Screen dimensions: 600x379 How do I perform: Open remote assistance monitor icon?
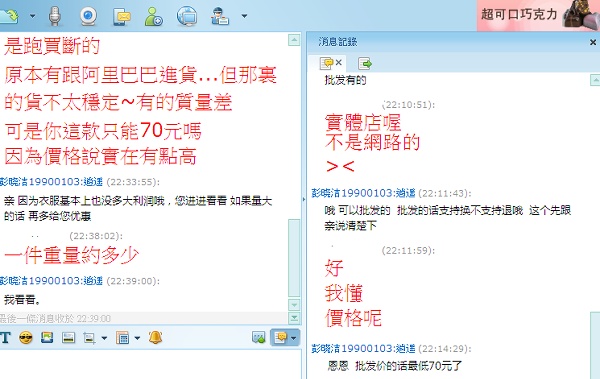click(187, 16)
